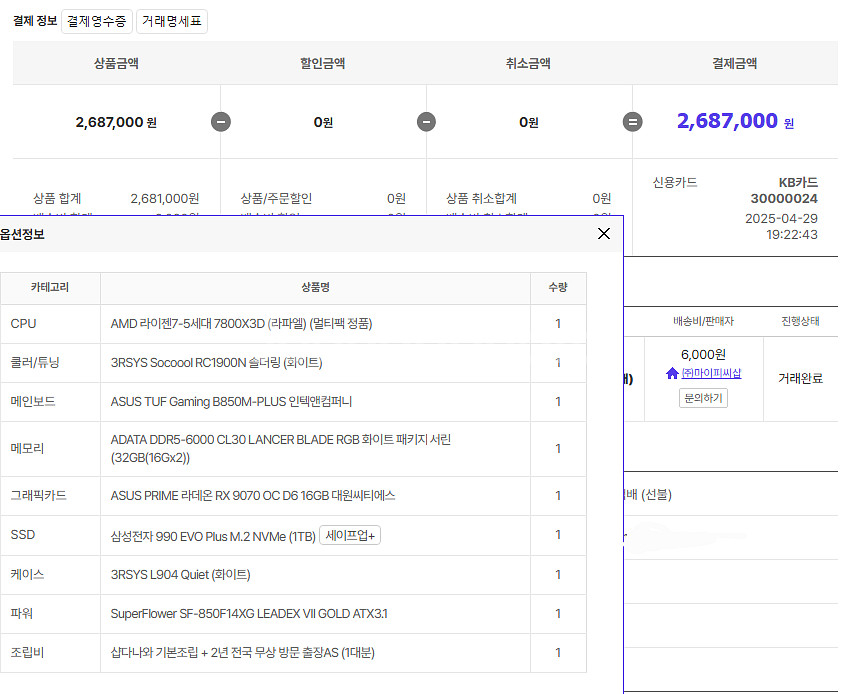This screenshot has height=694, width=854.
Task: Click the KB카드 card name
Action: pos(798,182)
